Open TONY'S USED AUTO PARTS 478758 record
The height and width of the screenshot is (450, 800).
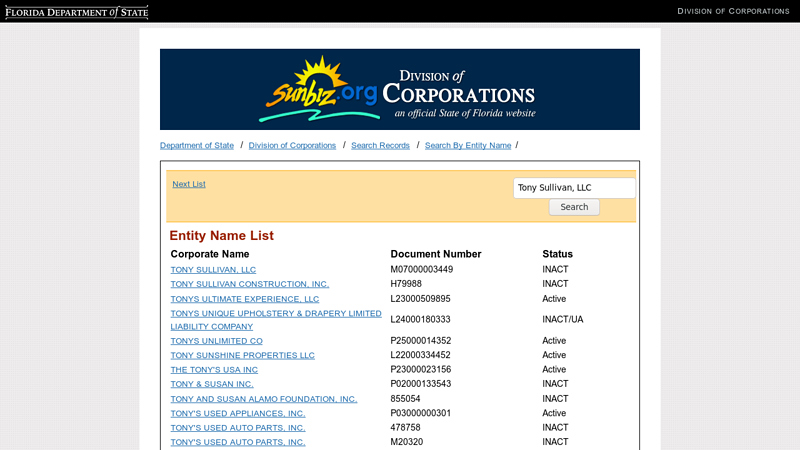pos(238,428)
